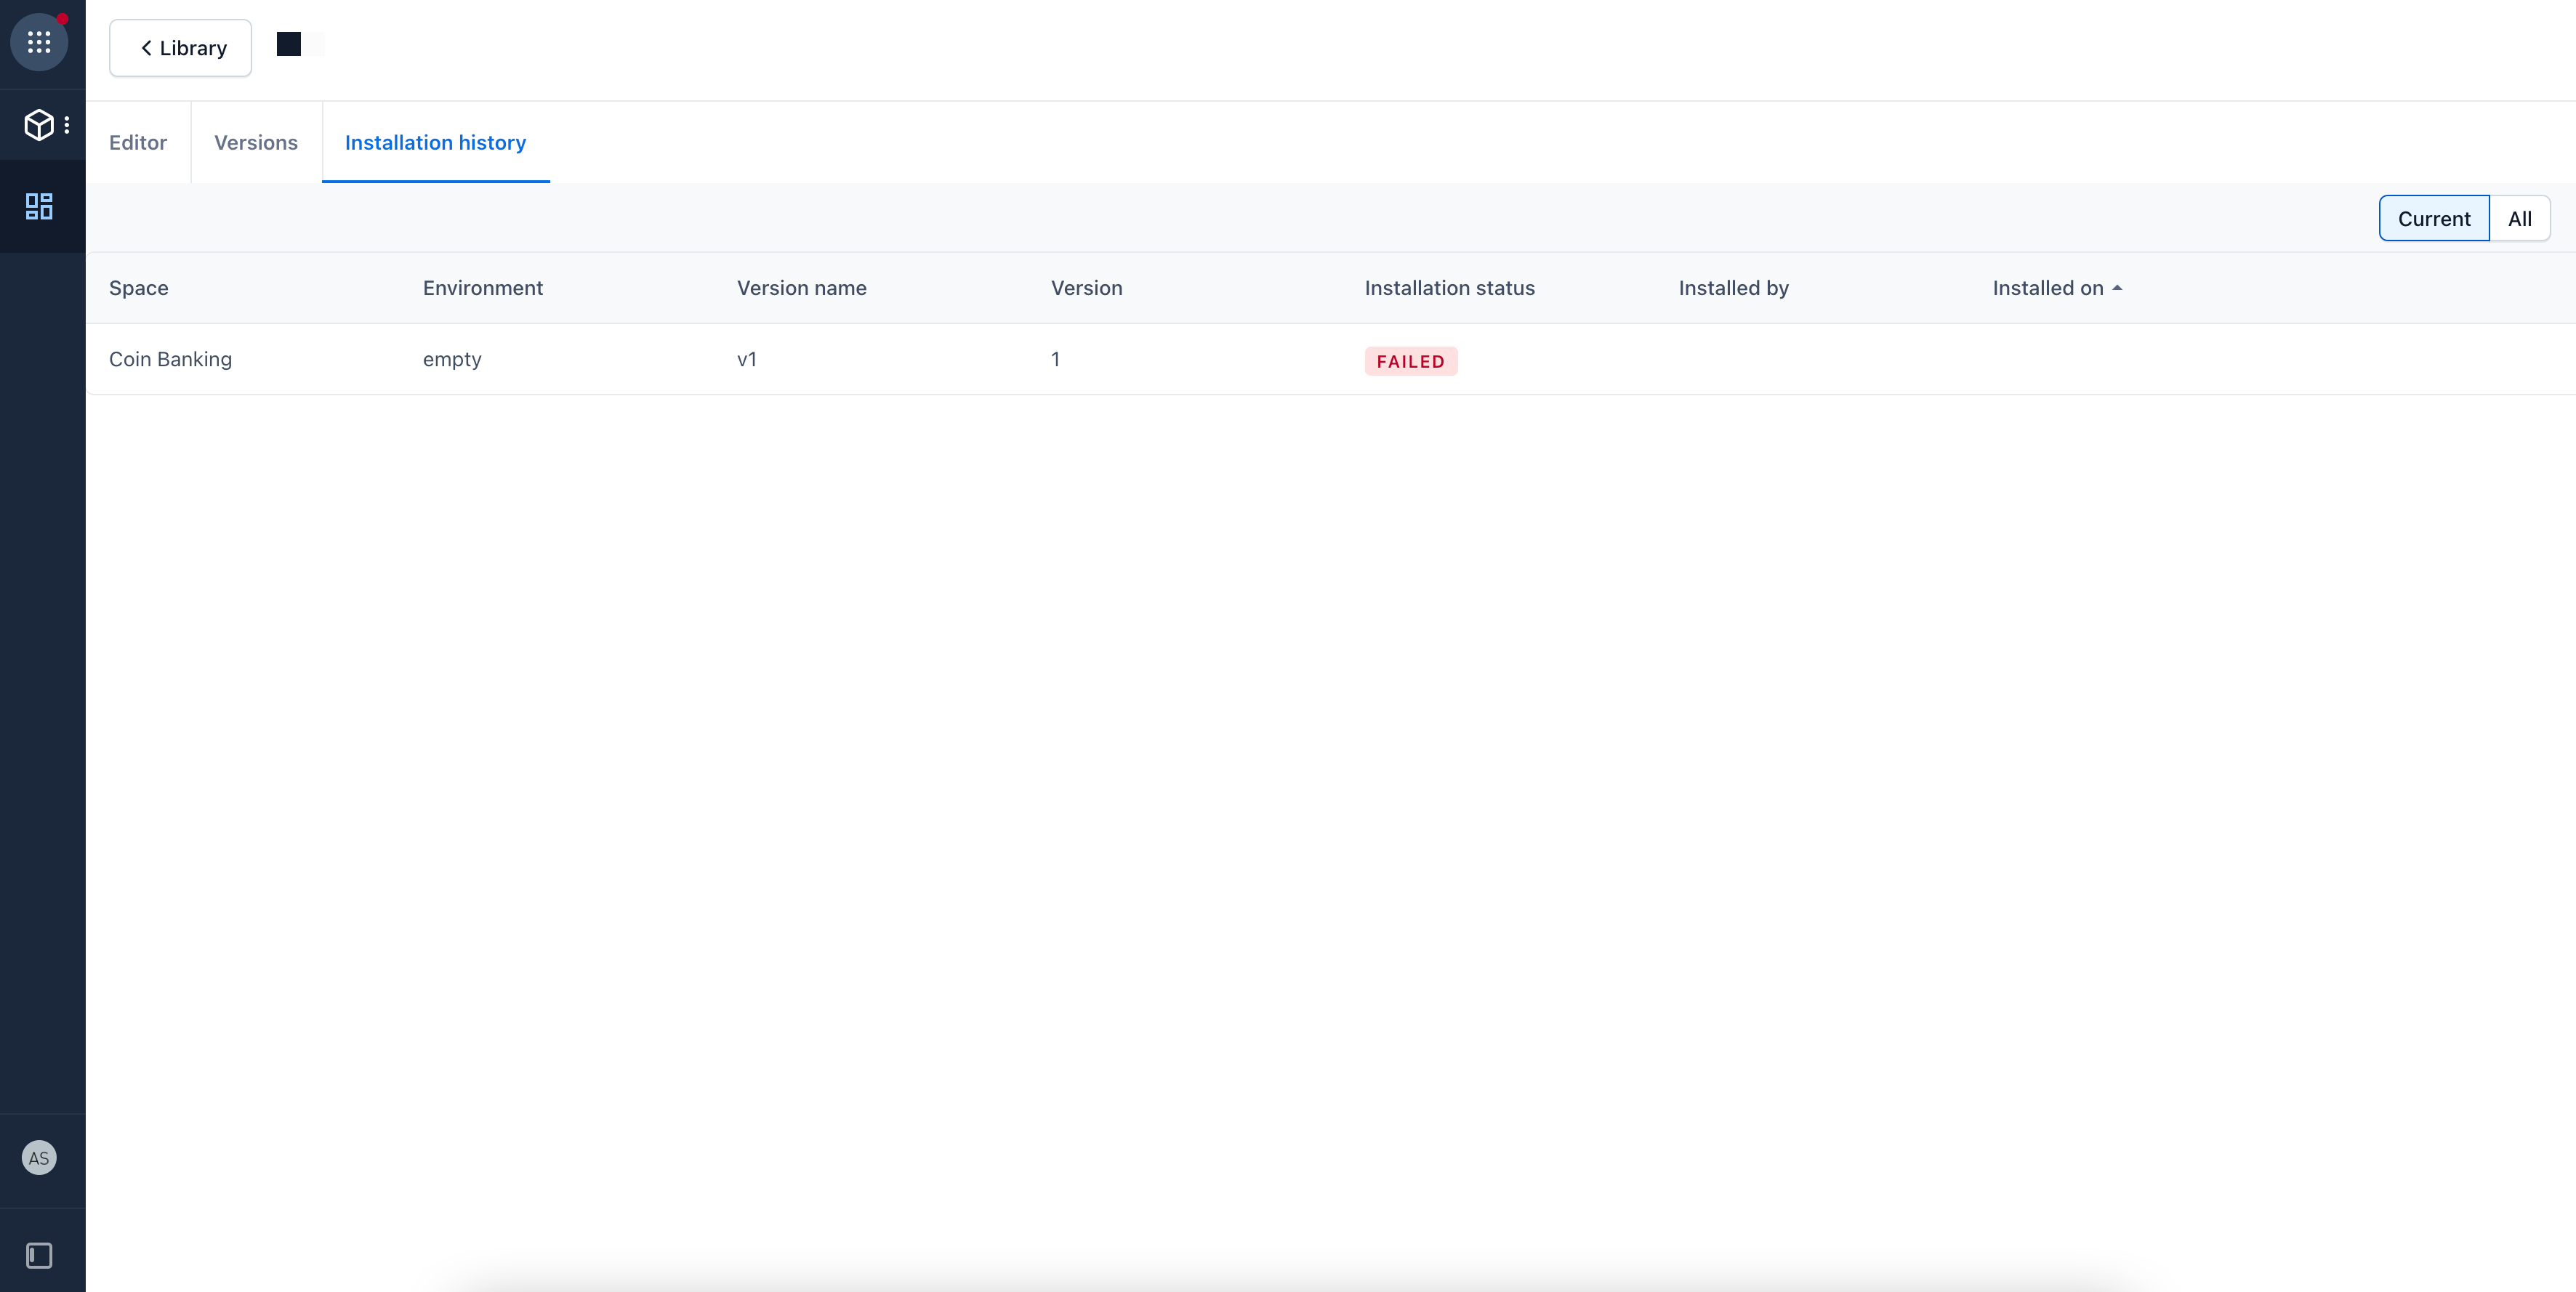This screenshot has width=2576, height=1292.
Task: Switch to the Versions tab
Action: point(256,142)
